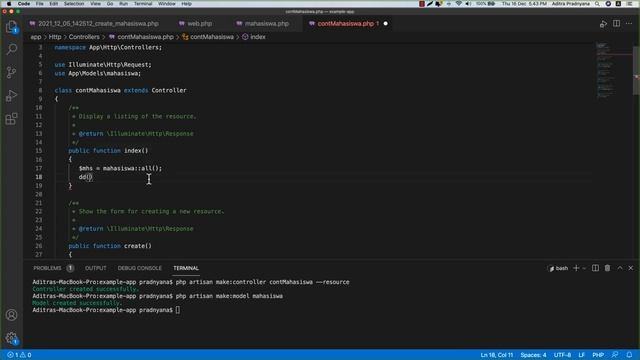This screenshot has height=360, width=640.
Task: Click line number 18 in gutter
Action: click(x=39, y=177)
